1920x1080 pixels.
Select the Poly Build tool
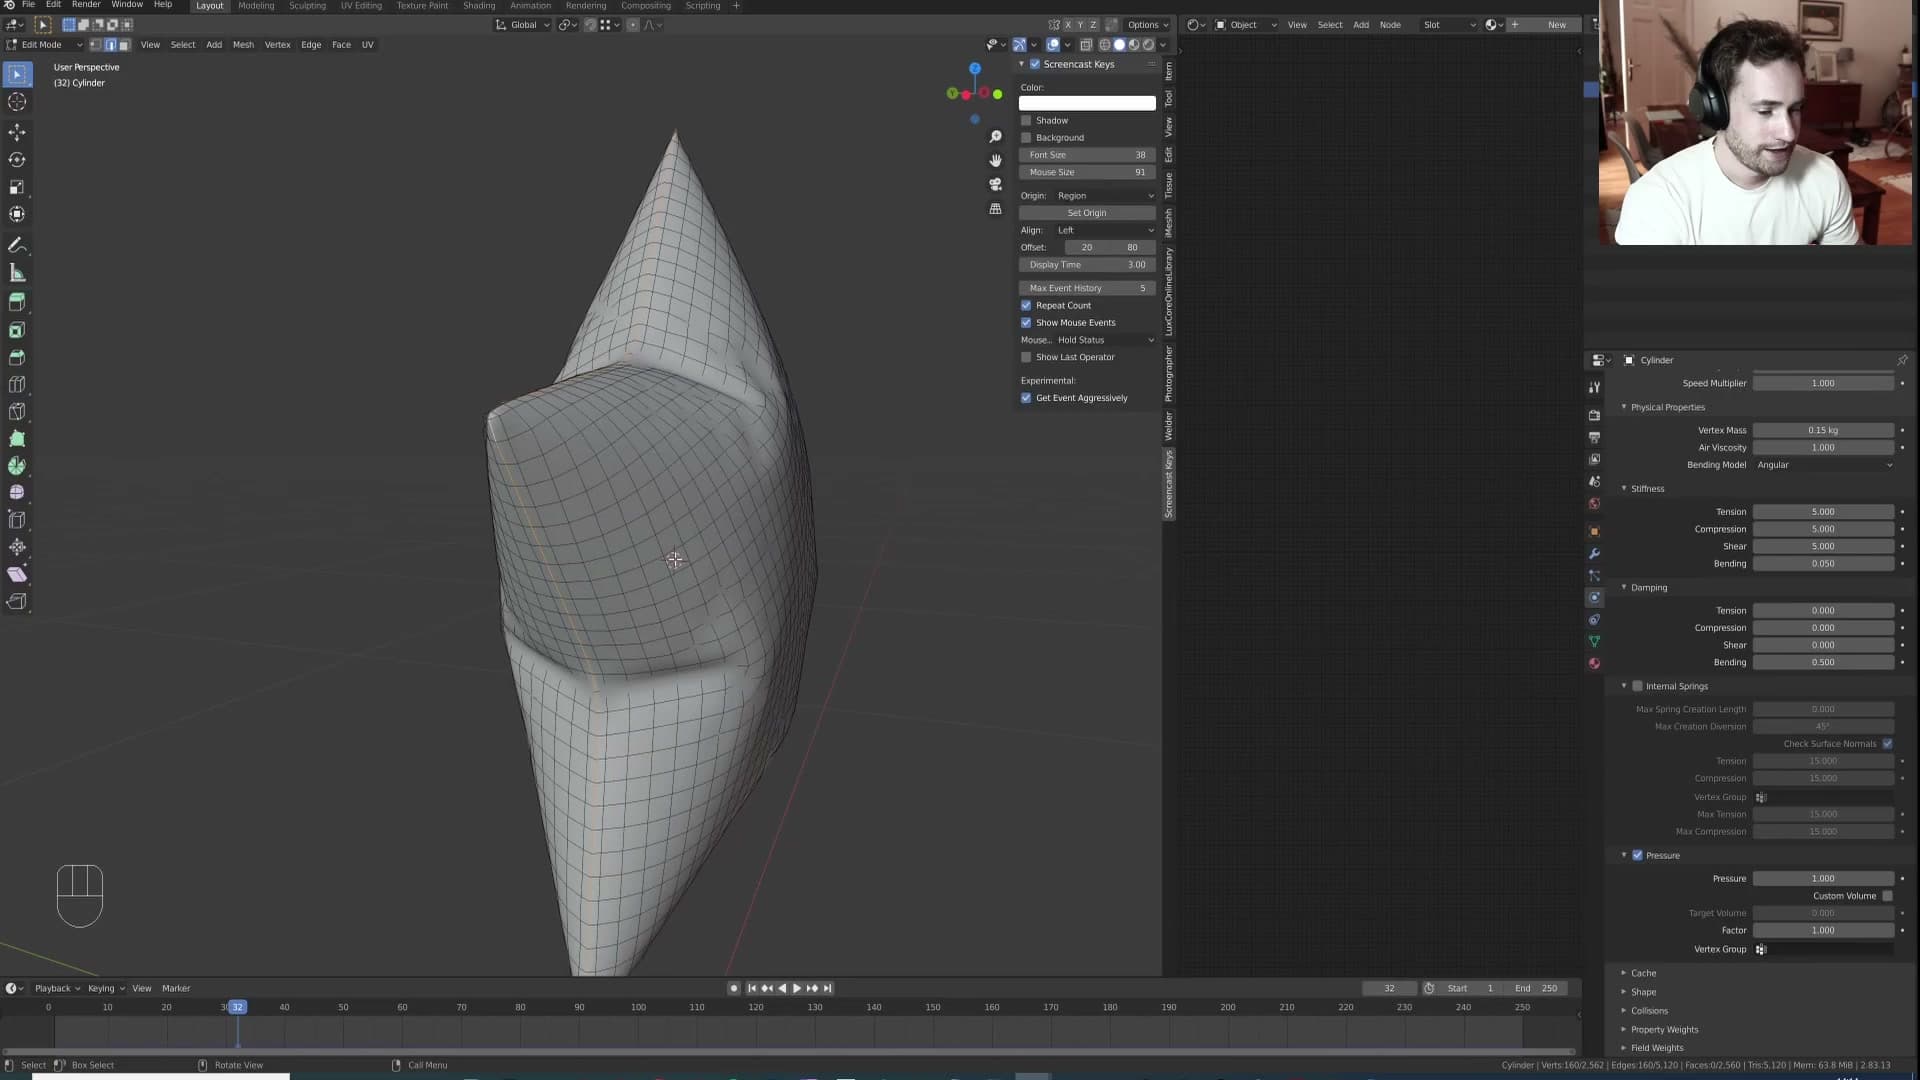coord(17,438)
